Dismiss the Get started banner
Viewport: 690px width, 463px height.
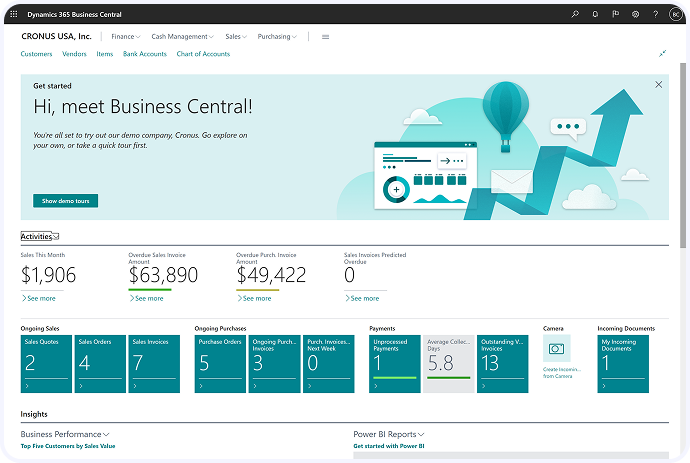click(658, 85)
